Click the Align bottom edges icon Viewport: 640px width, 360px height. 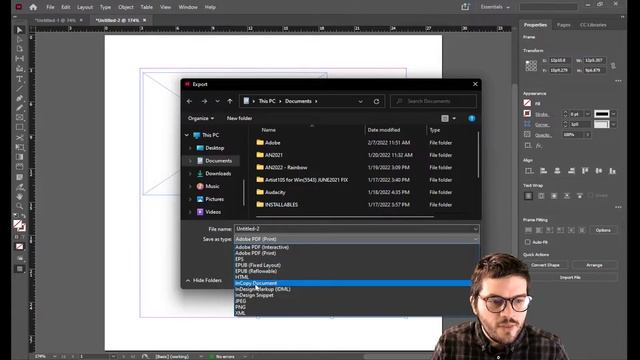612,171
